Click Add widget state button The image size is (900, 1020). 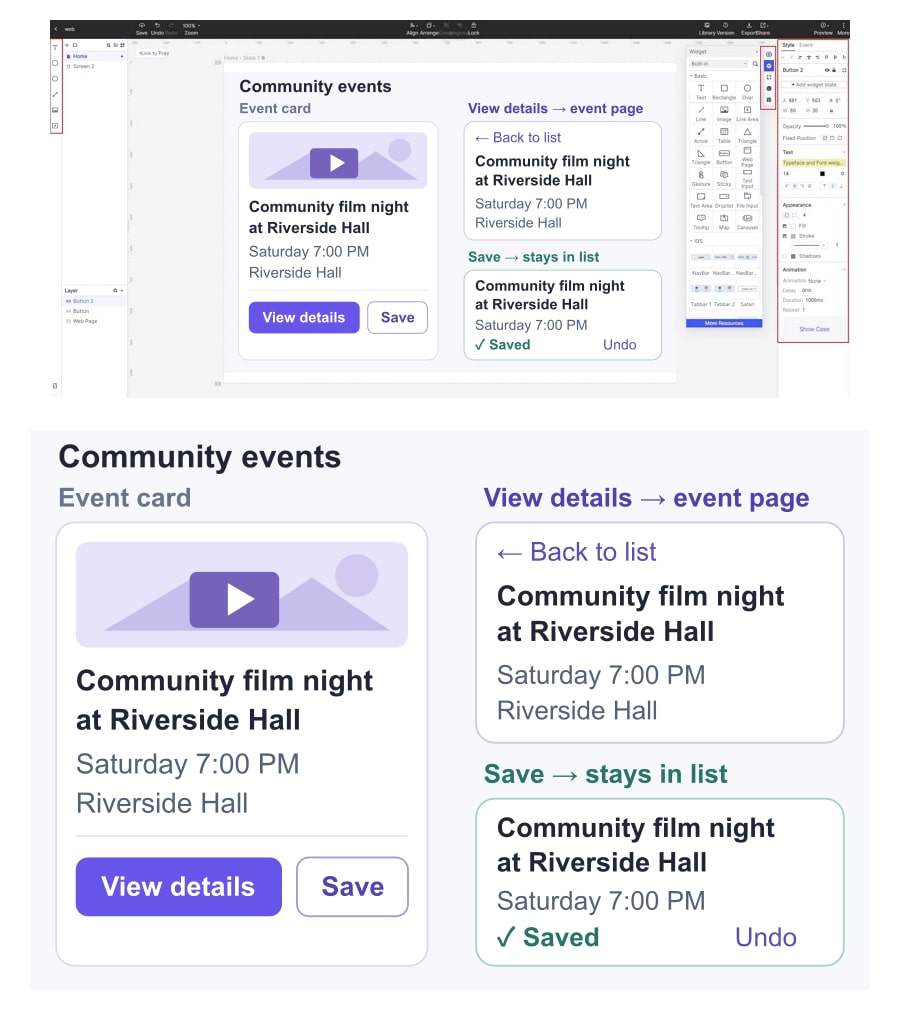[814, 85]
